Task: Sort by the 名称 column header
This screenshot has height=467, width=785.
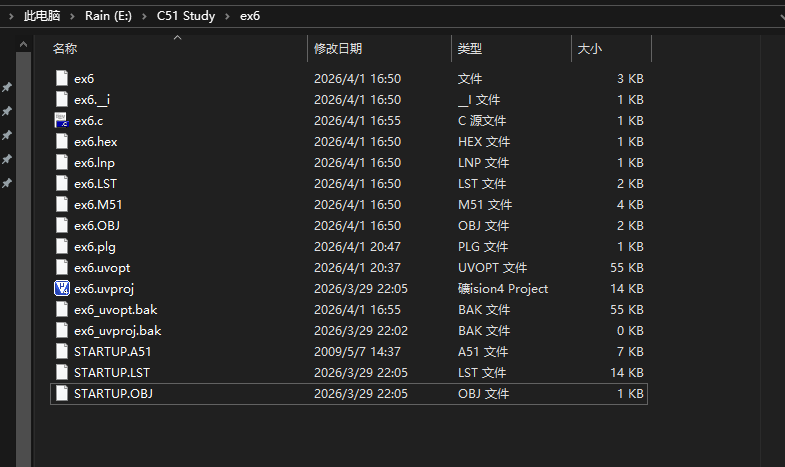Action: [65, 49]
